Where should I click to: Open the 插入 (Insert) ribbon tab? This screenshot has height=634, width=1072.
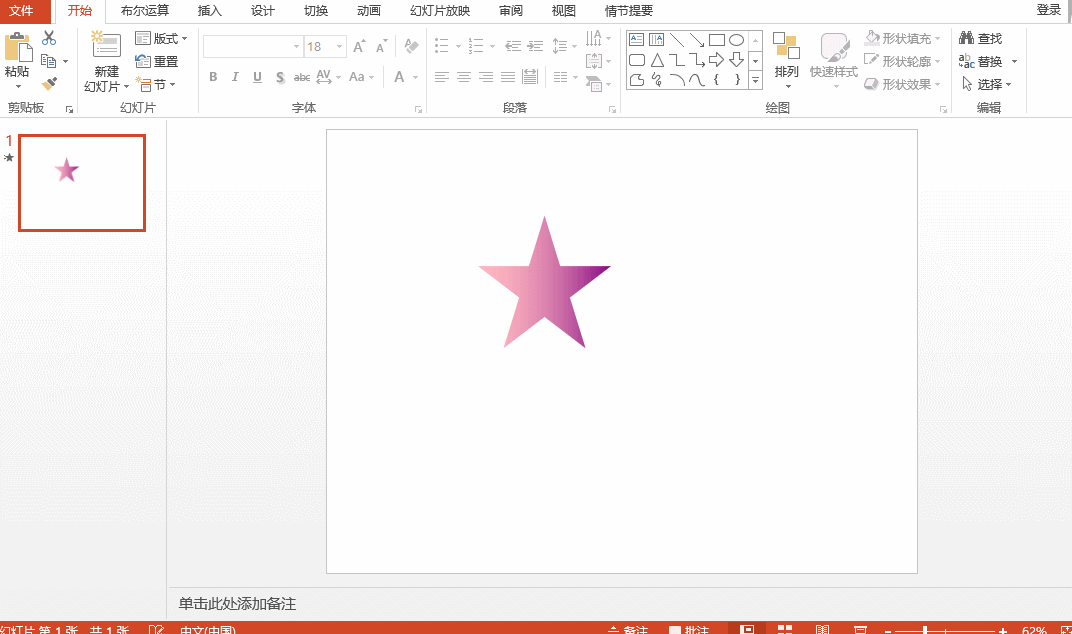coord(210,11)
